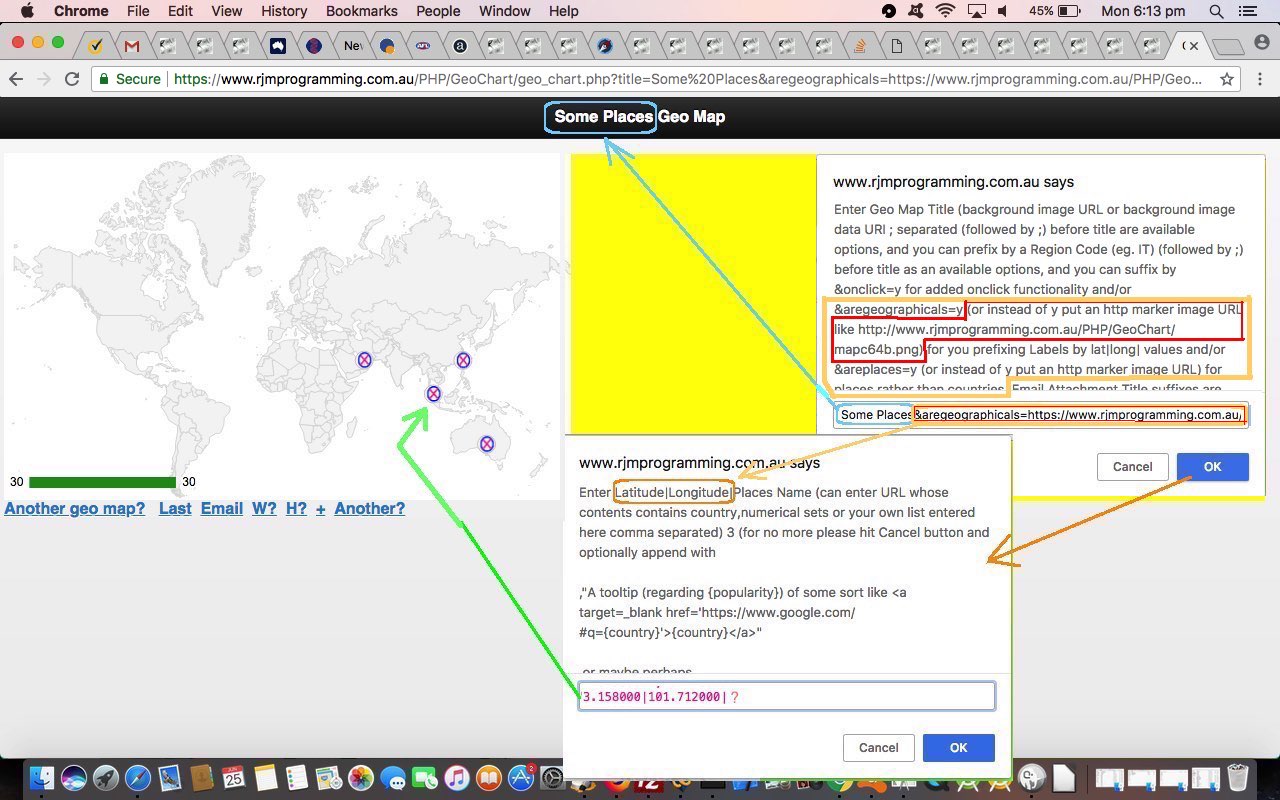Click the map marker on Arabian Peninsula

tap(364, 360)
